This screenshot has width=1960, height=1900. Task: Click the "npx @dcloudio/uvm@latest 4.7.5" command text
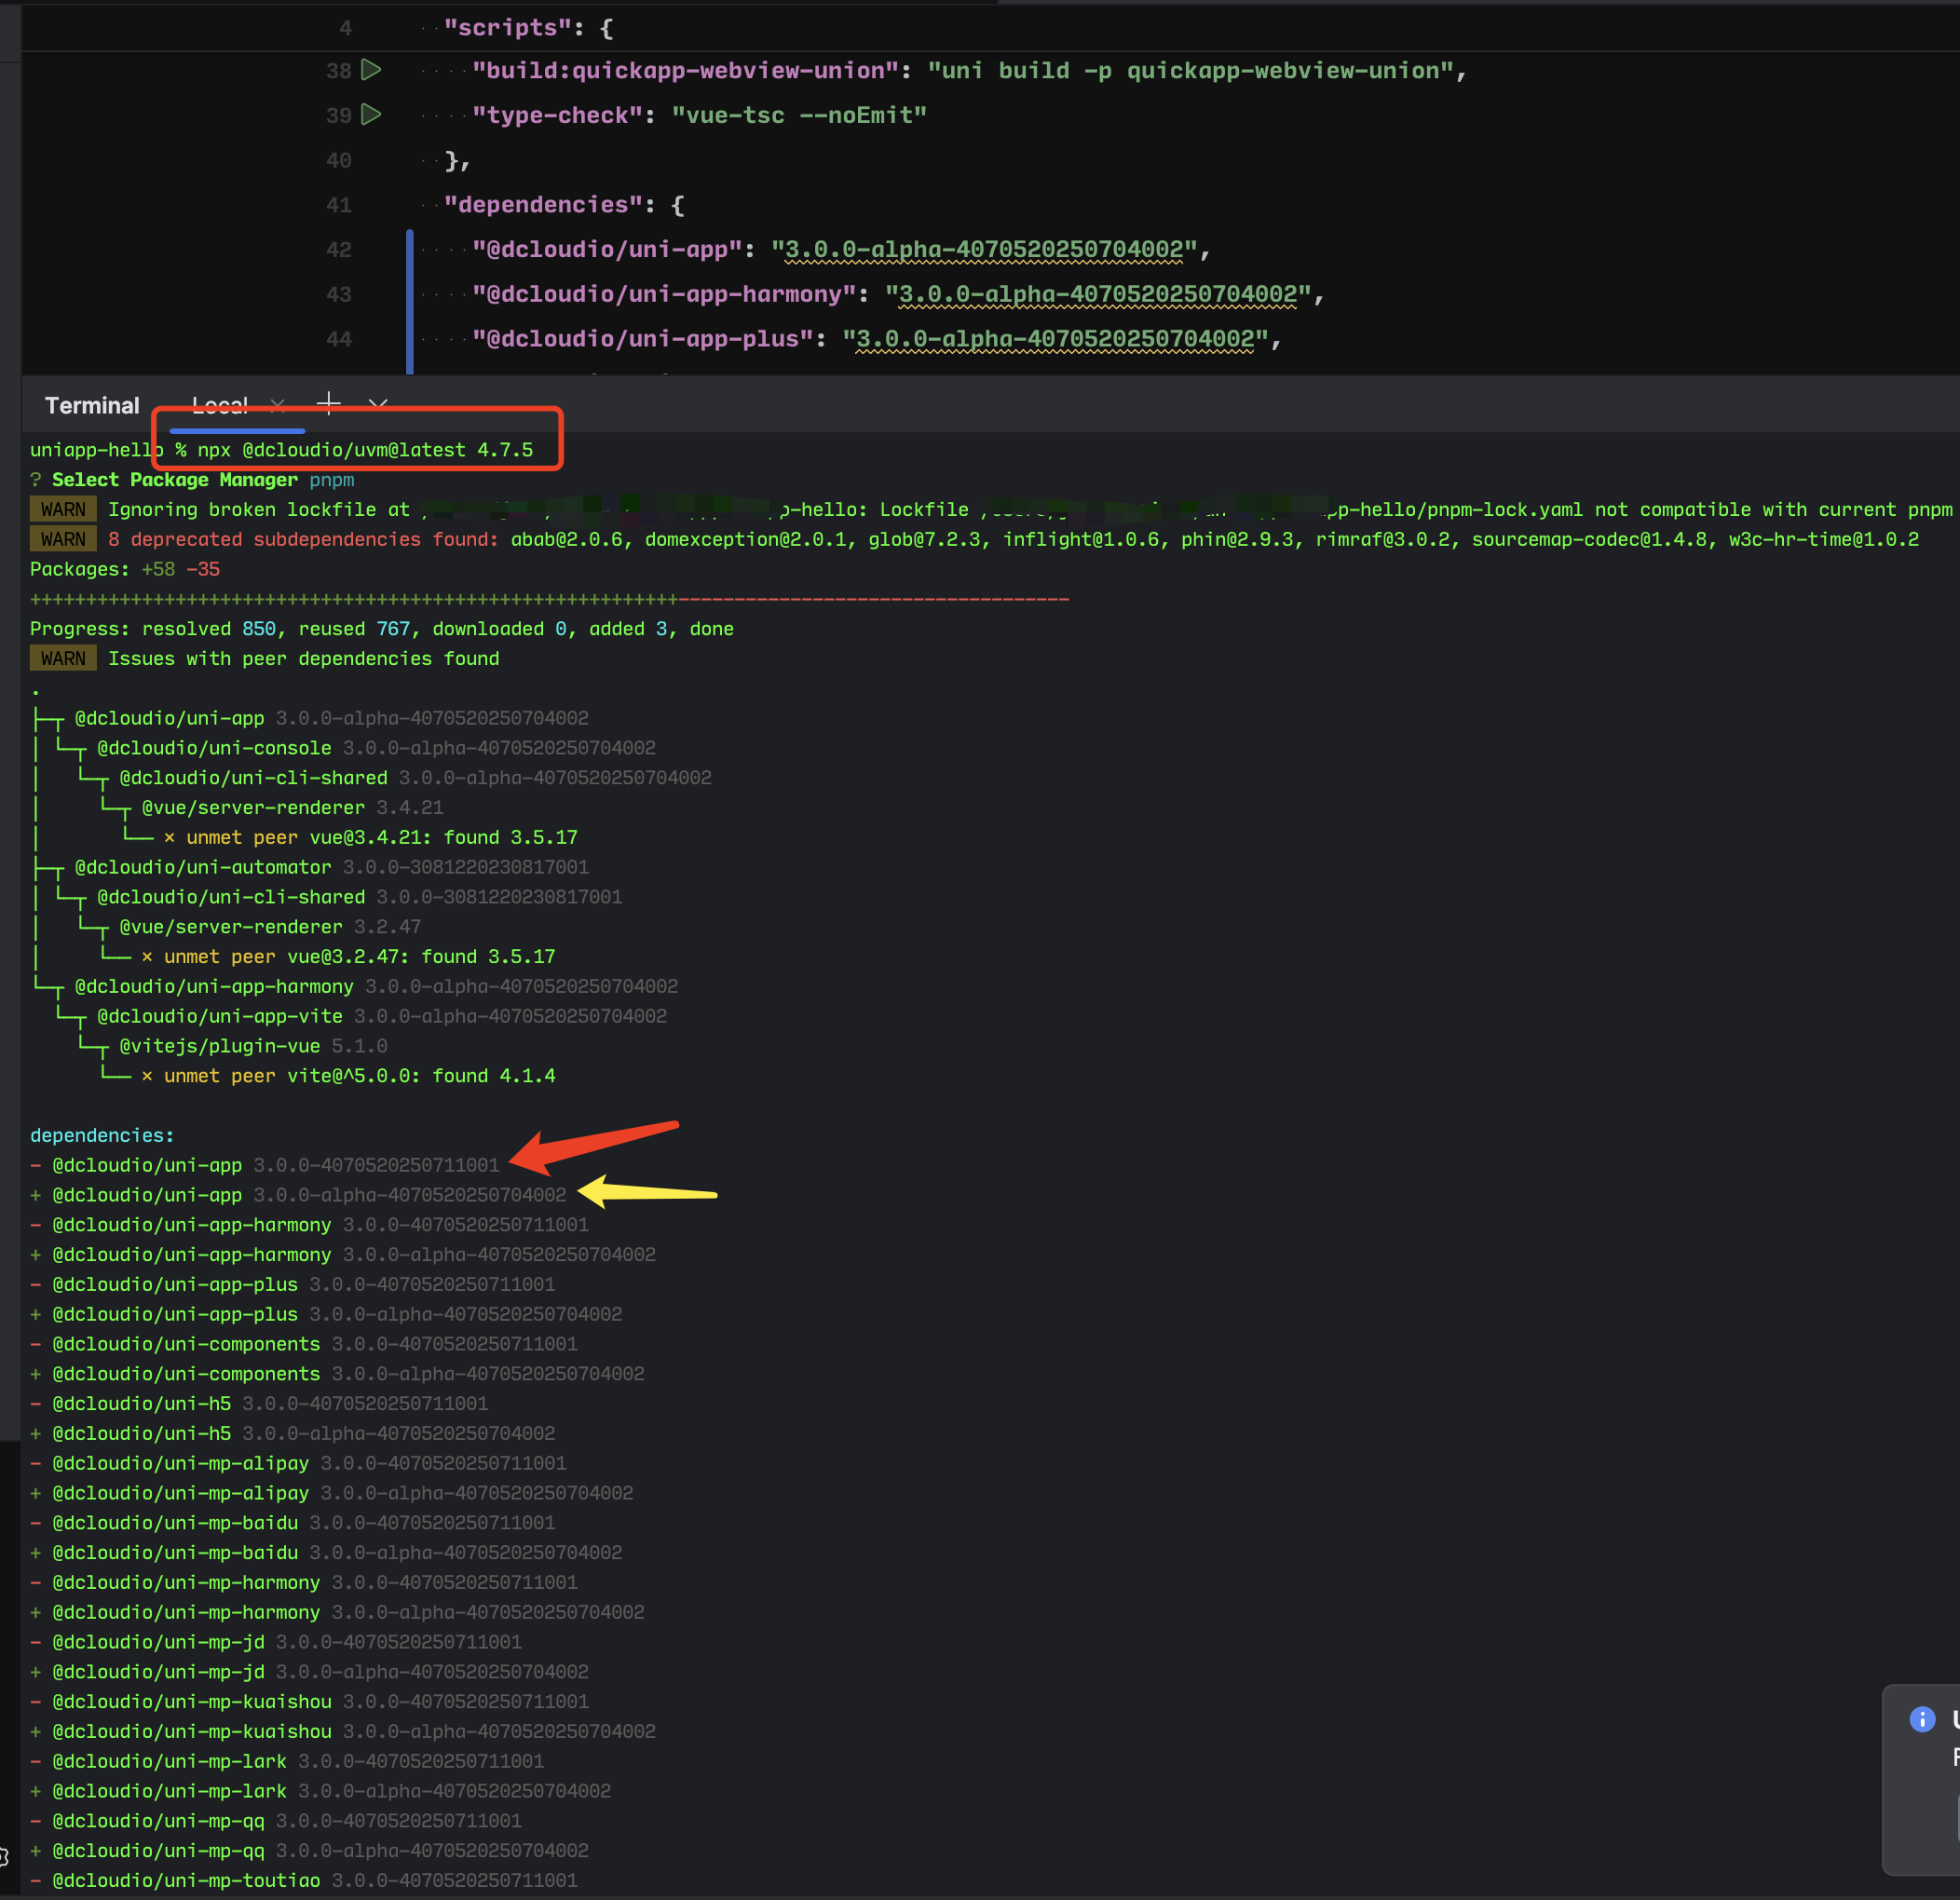[x=365, y=450]
